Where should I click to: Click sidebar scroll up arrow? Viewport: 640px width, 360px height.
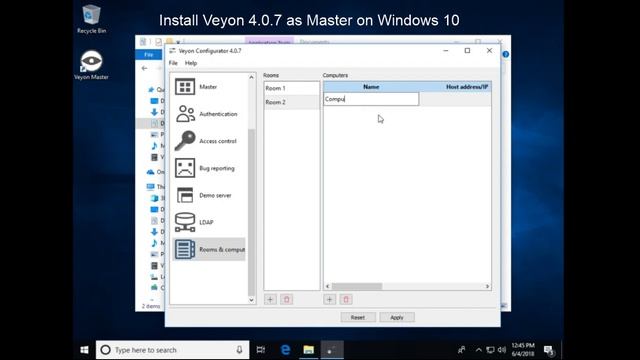[x=251, y=77]
